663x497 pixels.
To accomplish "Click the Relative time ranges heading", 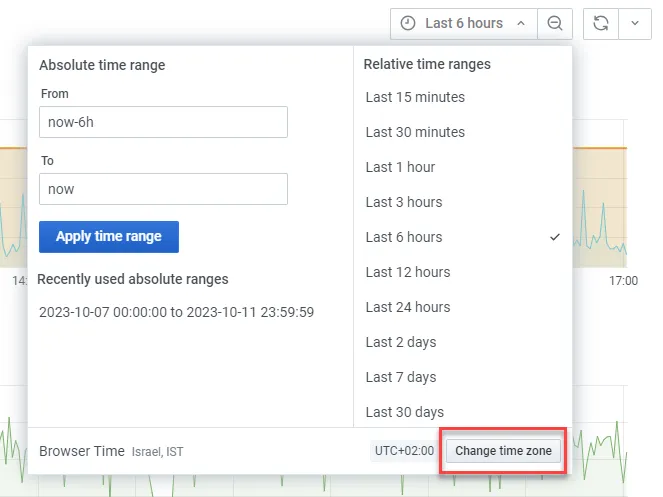I will coord(427,64).
